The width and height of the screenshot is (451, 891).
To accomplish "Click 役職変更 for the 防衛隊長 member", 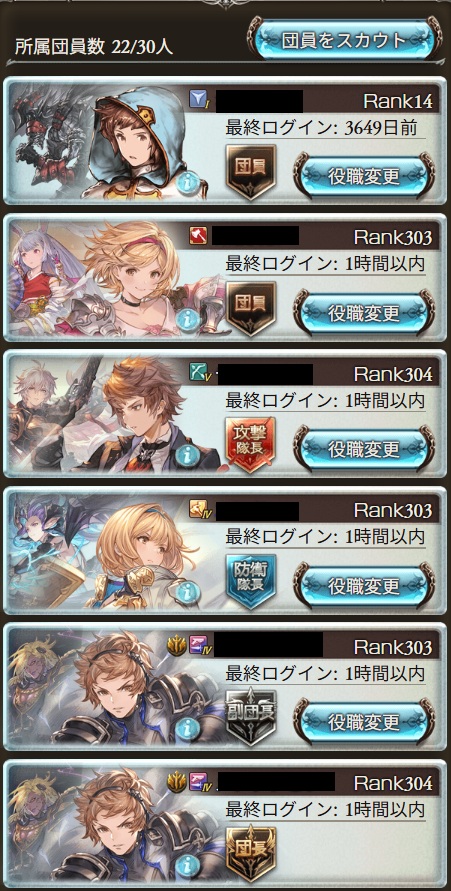I will pos(364,585).
